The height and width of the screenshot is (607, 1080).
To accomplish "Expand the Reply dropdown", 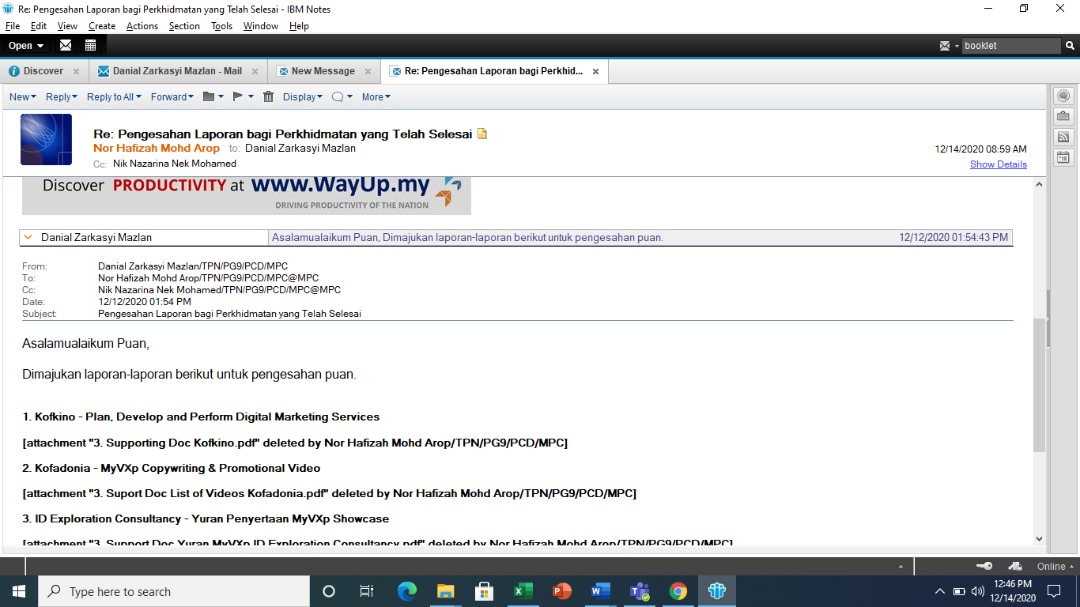I will [60, 97].
